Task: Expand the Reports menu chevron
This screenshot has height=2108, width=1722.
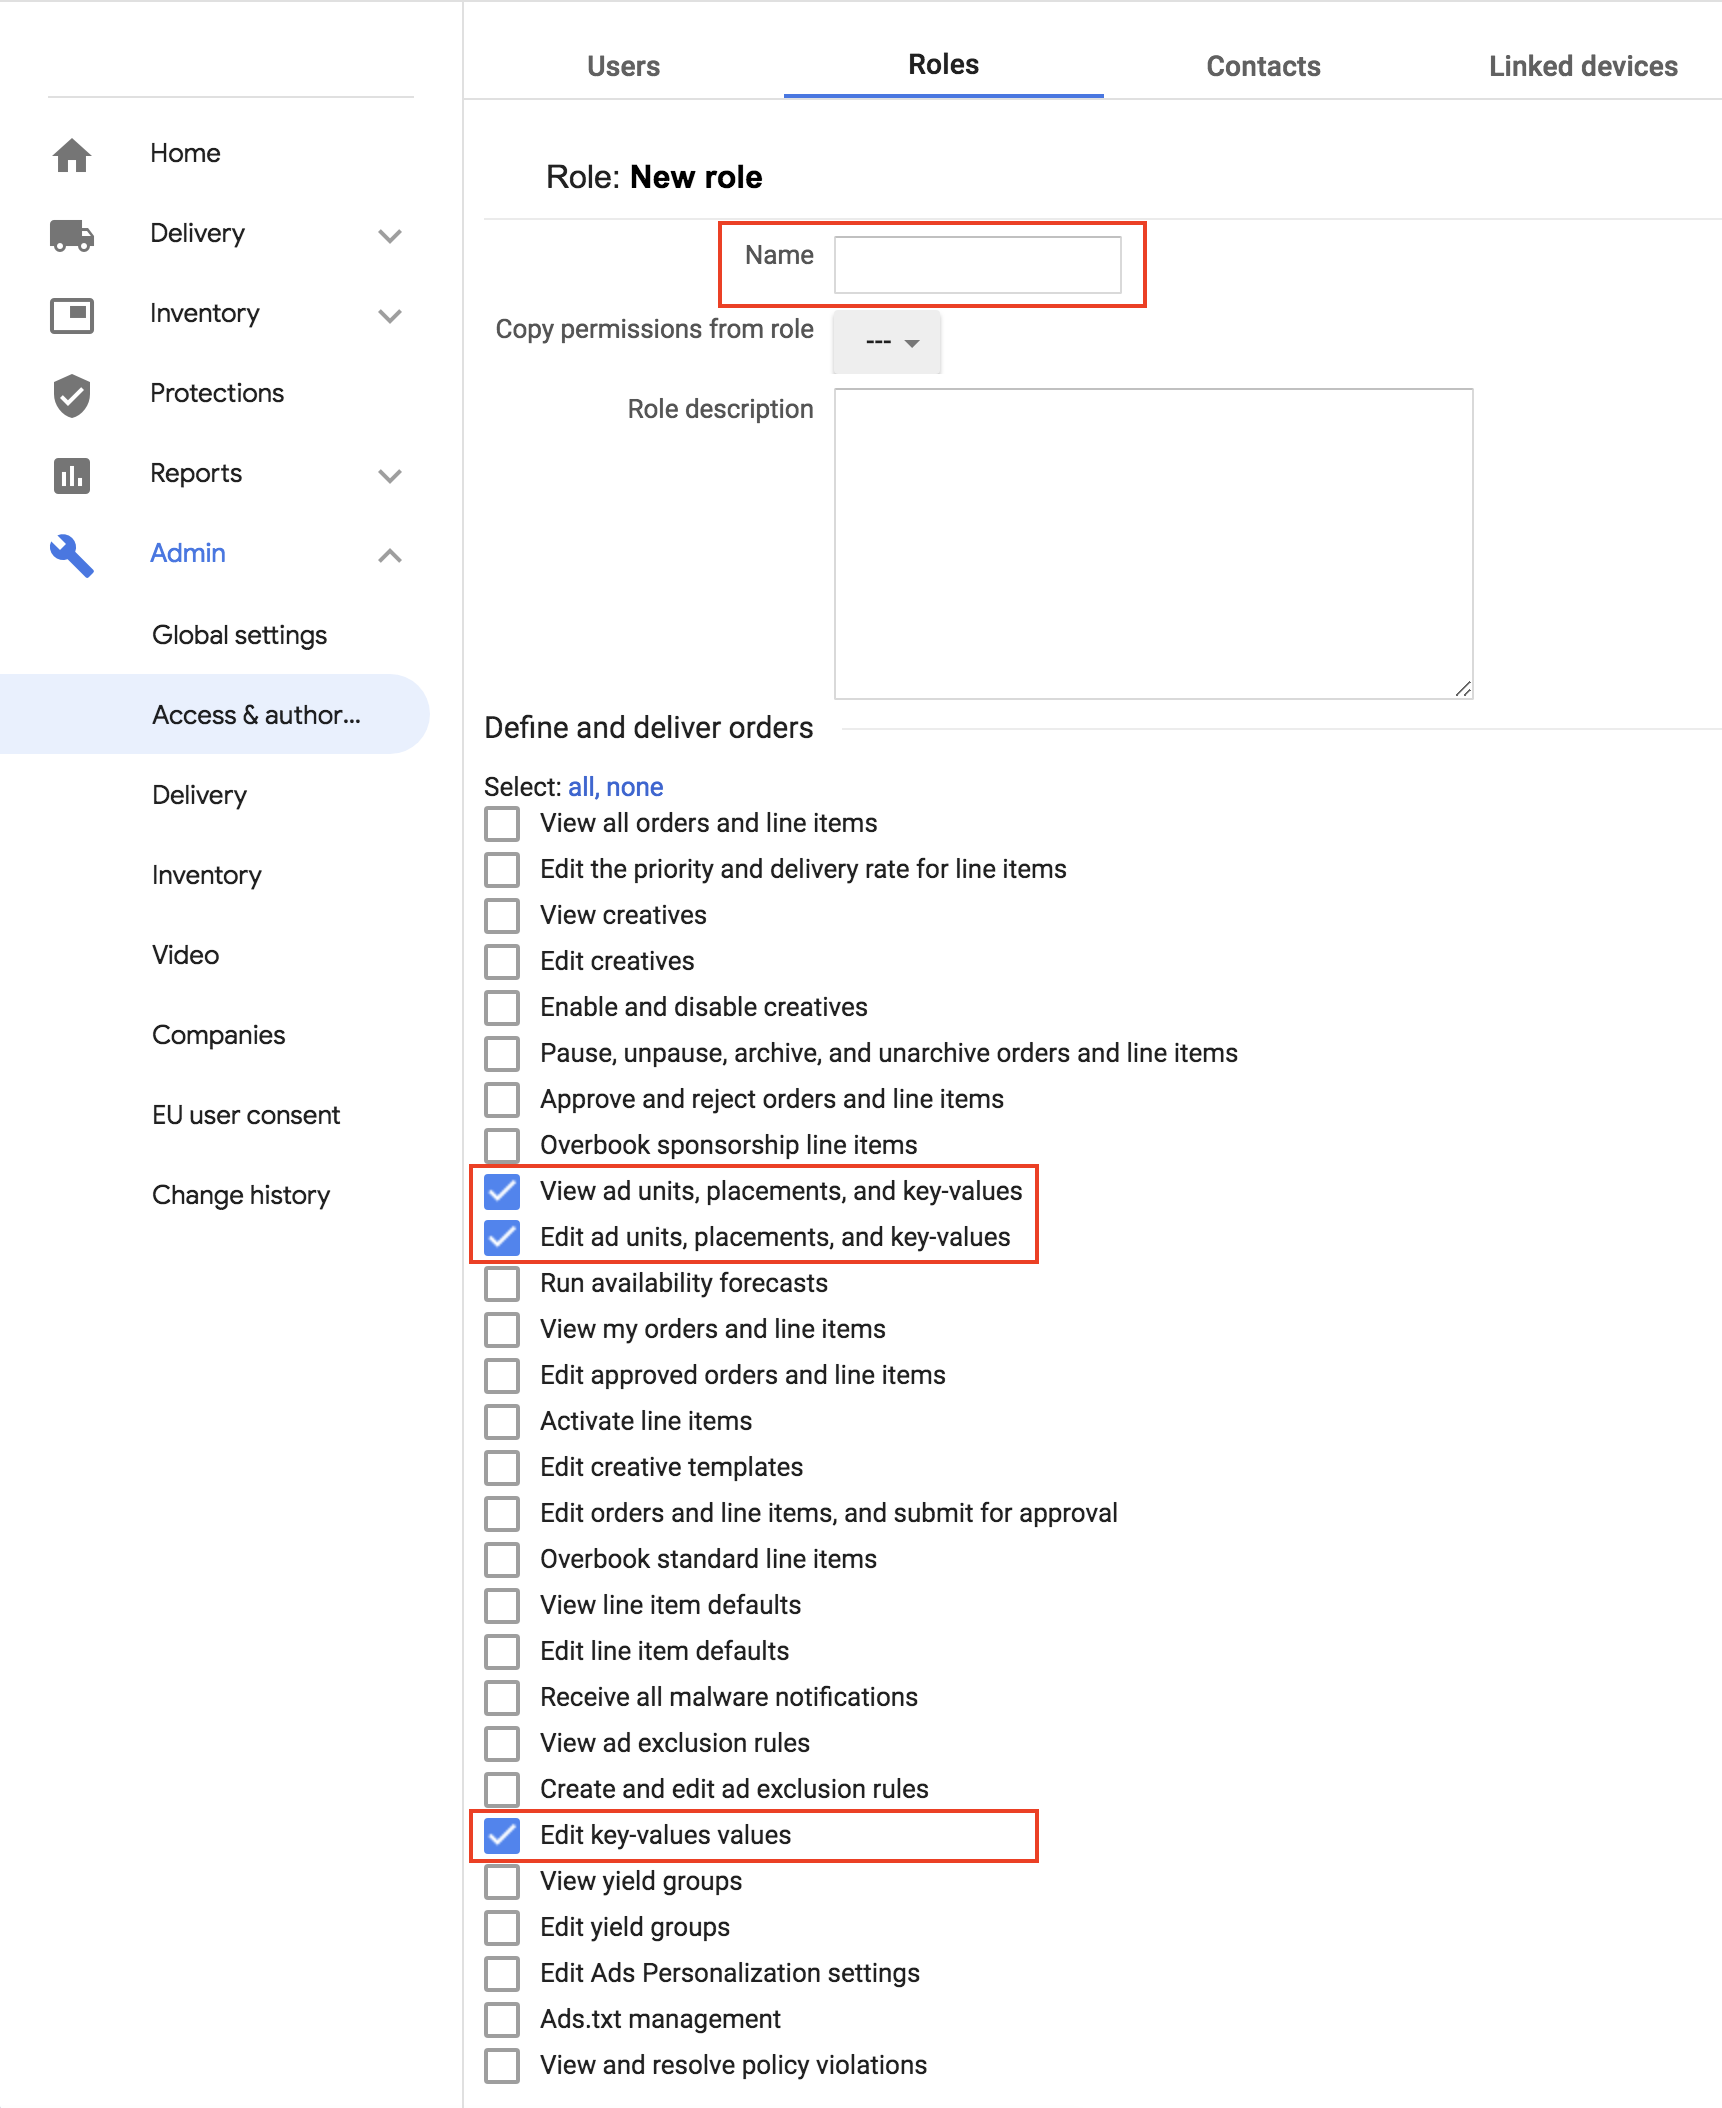Action: [390, 476]
